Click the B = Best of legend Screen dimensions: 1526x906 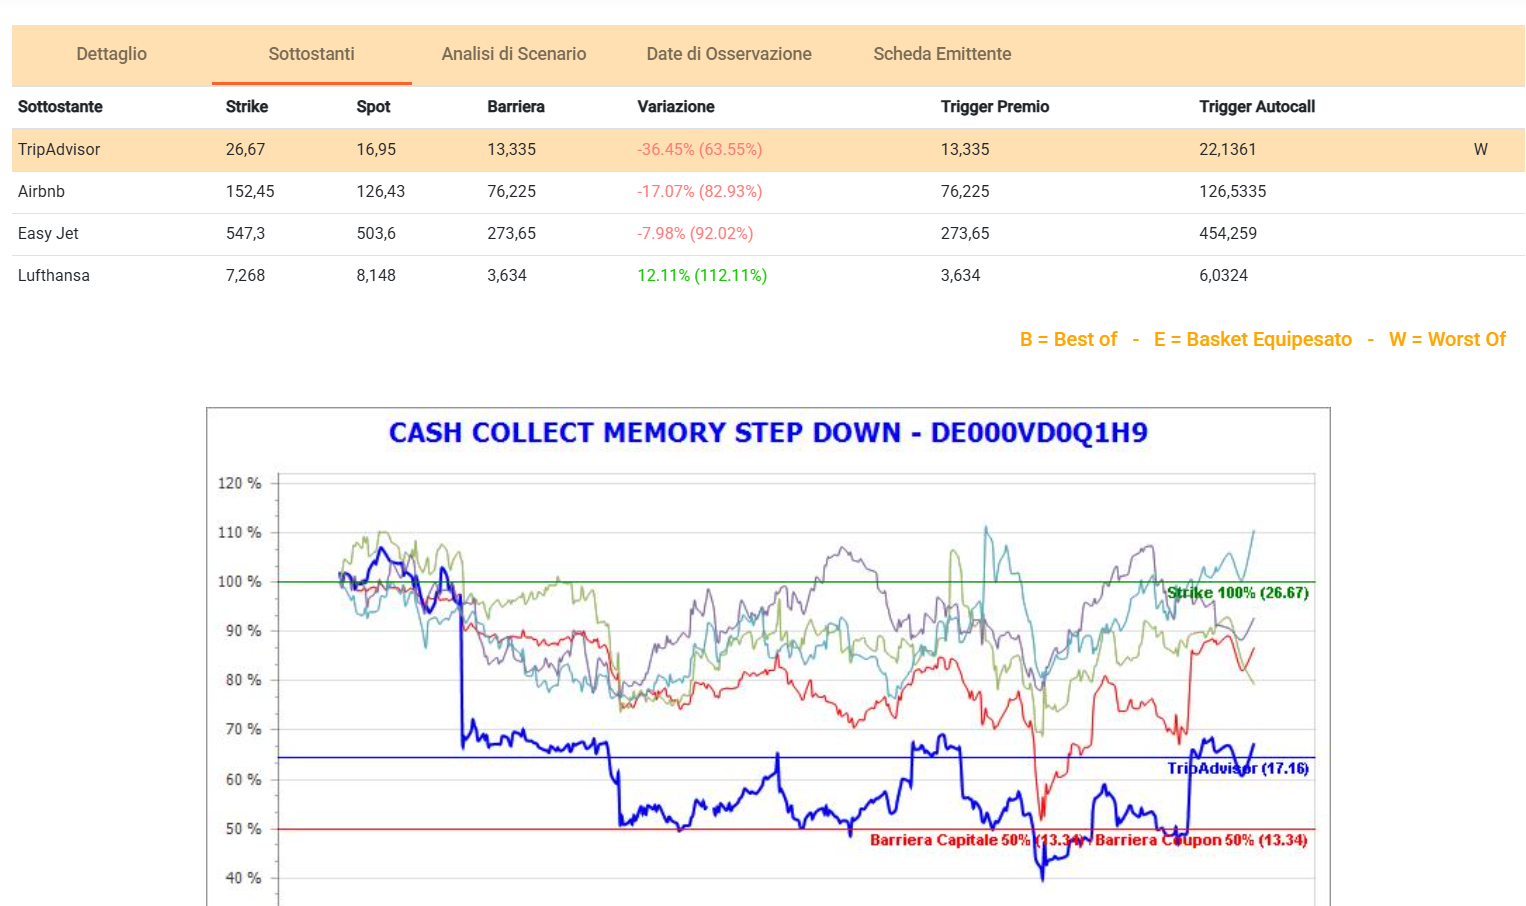(x=1068, y=340)
